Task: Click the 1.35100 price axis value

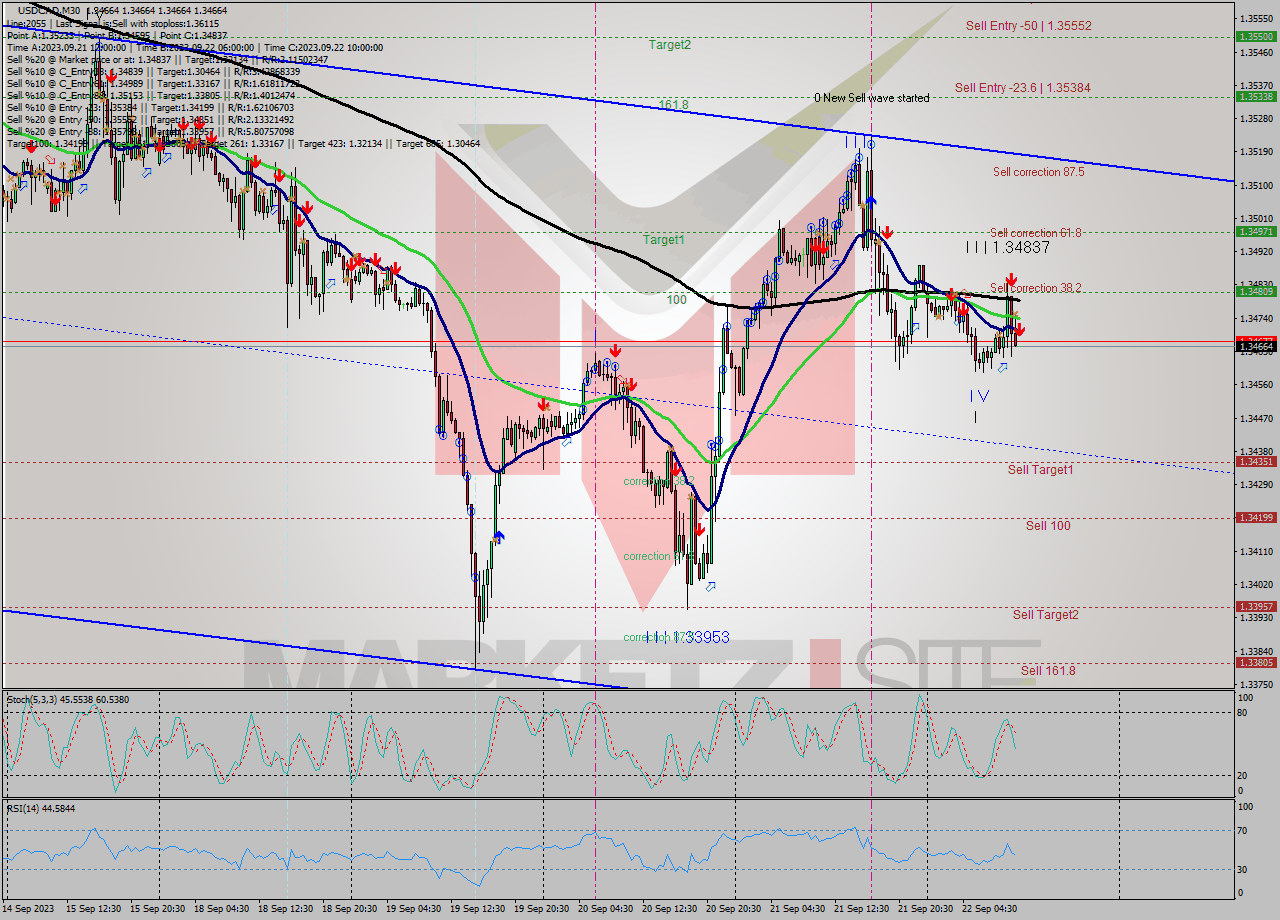Action: pyautogui.click(x=1256, y=185)
